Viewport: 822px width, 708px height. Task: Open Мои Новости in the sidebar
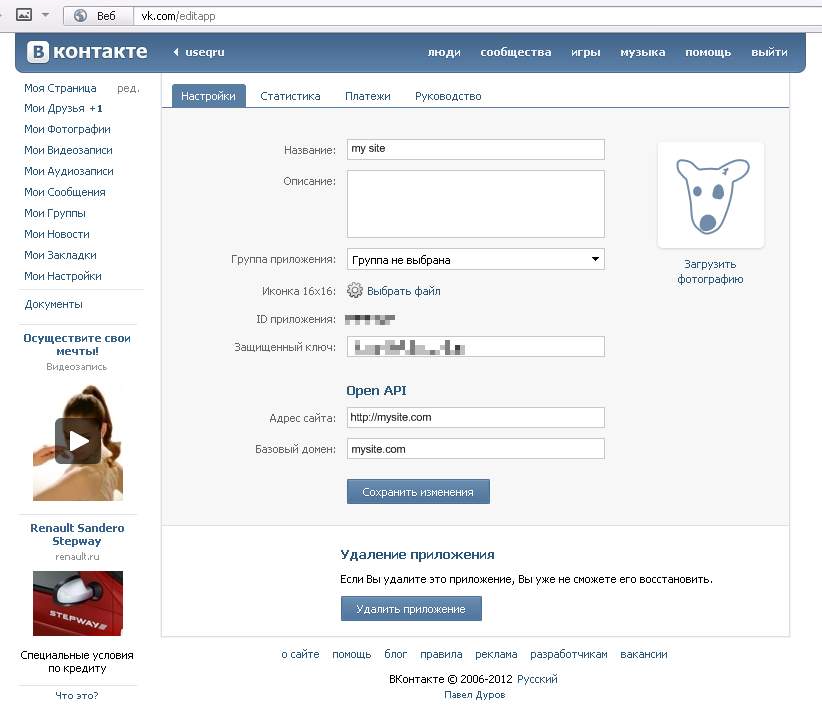[57, 234]
